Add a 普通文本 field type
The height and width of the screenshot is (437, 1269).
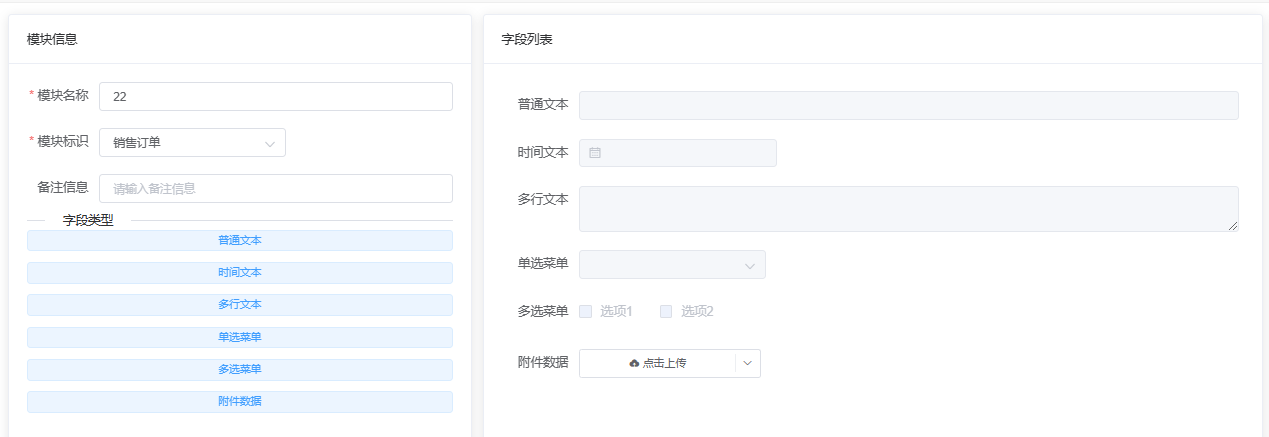coord(239,240)
